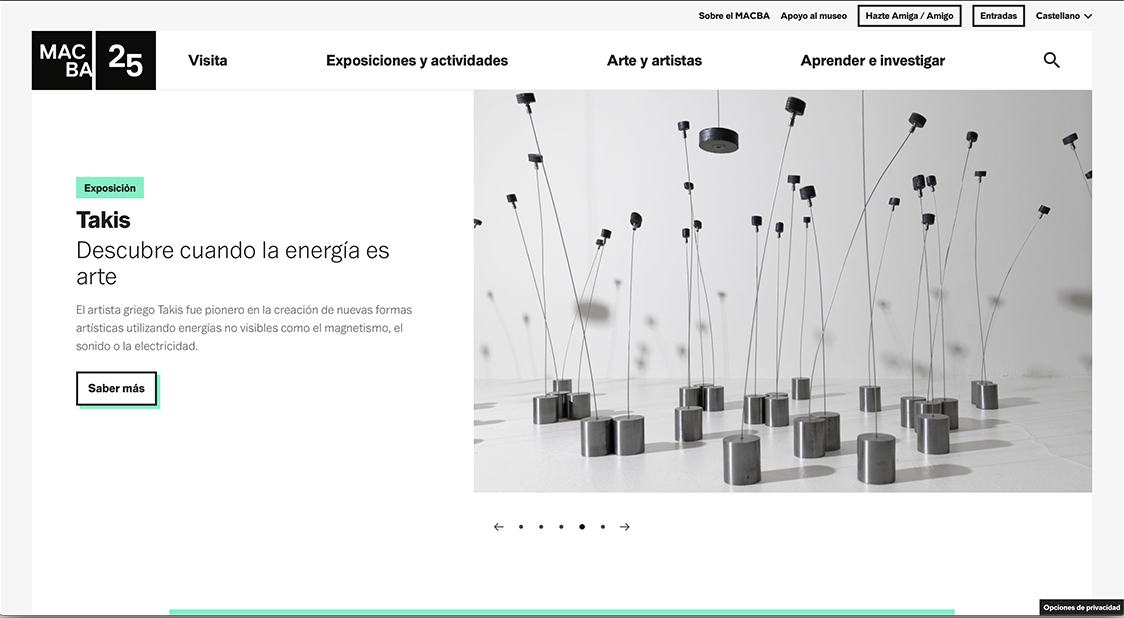Image resolution: width=1124 pixels, height=618 pixels.
Task: Open the Visita menu
Action: [x=208, y=60]
